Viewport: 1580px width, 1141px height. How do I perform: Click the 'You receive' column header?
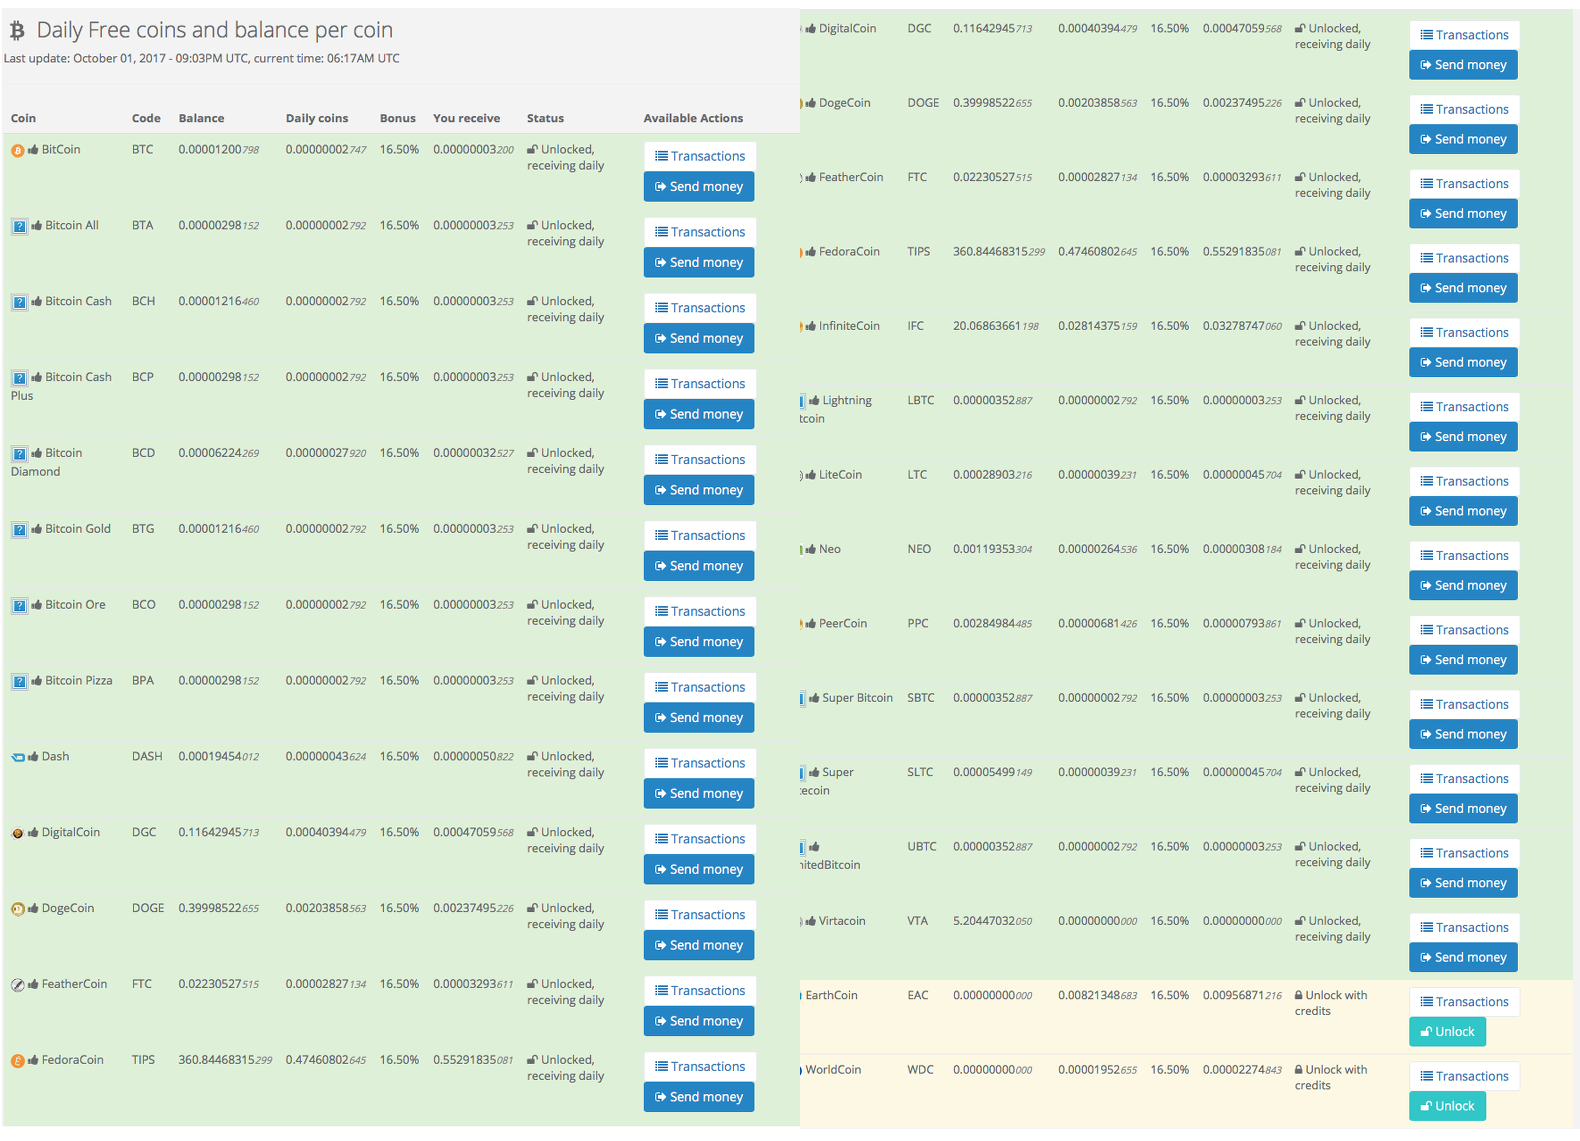pyautogui.click(x=466, y=118)
